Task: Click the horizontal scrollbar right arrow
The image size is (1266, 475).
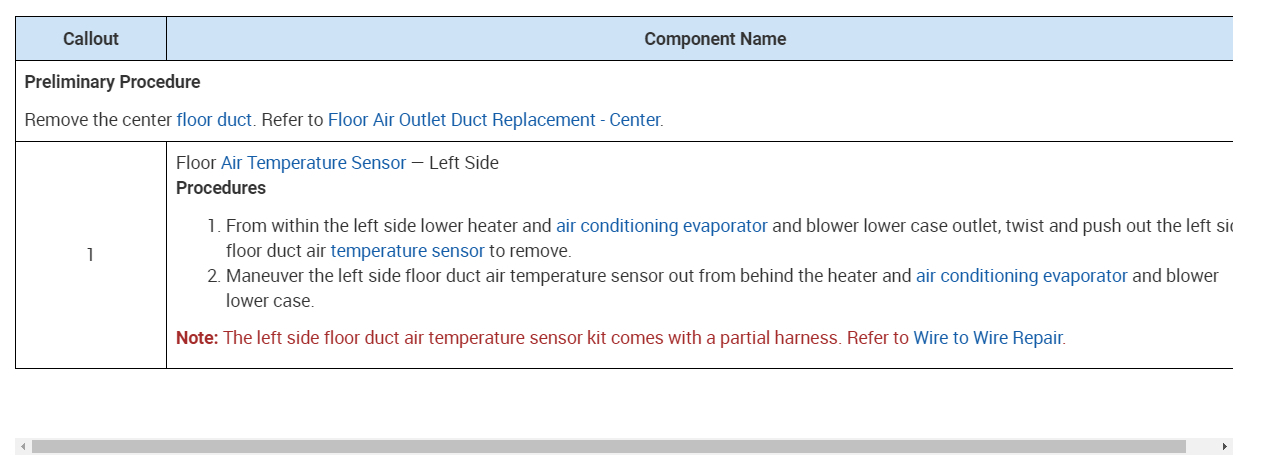Action: point(1224,446)
